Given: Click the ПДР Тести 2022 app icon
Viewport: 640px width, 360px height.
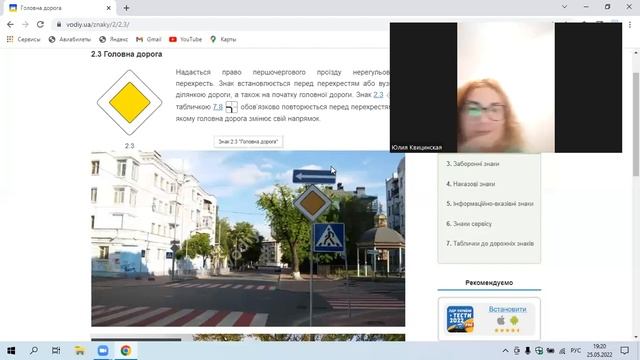Looking at the screenshot, I should point(460,319).
